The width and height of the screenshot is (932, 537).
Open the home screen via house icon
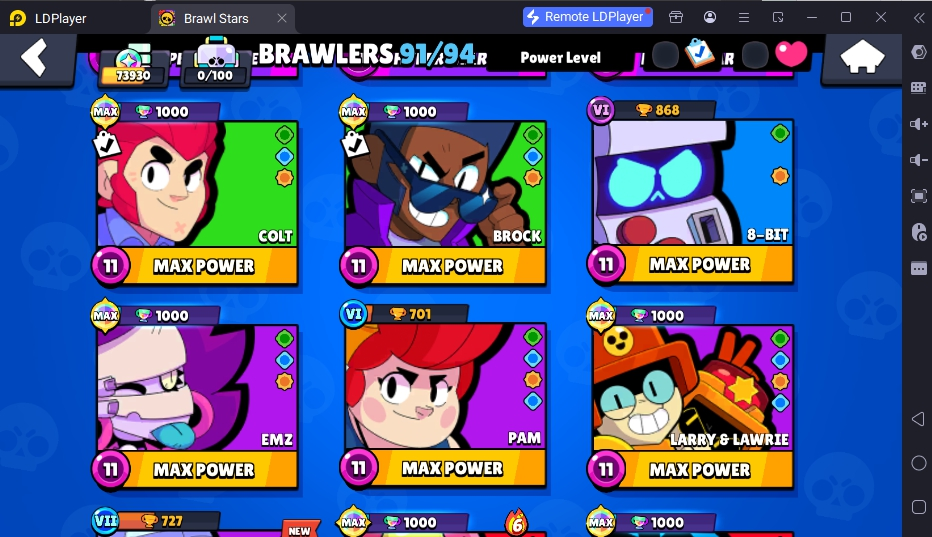[862, 57]
